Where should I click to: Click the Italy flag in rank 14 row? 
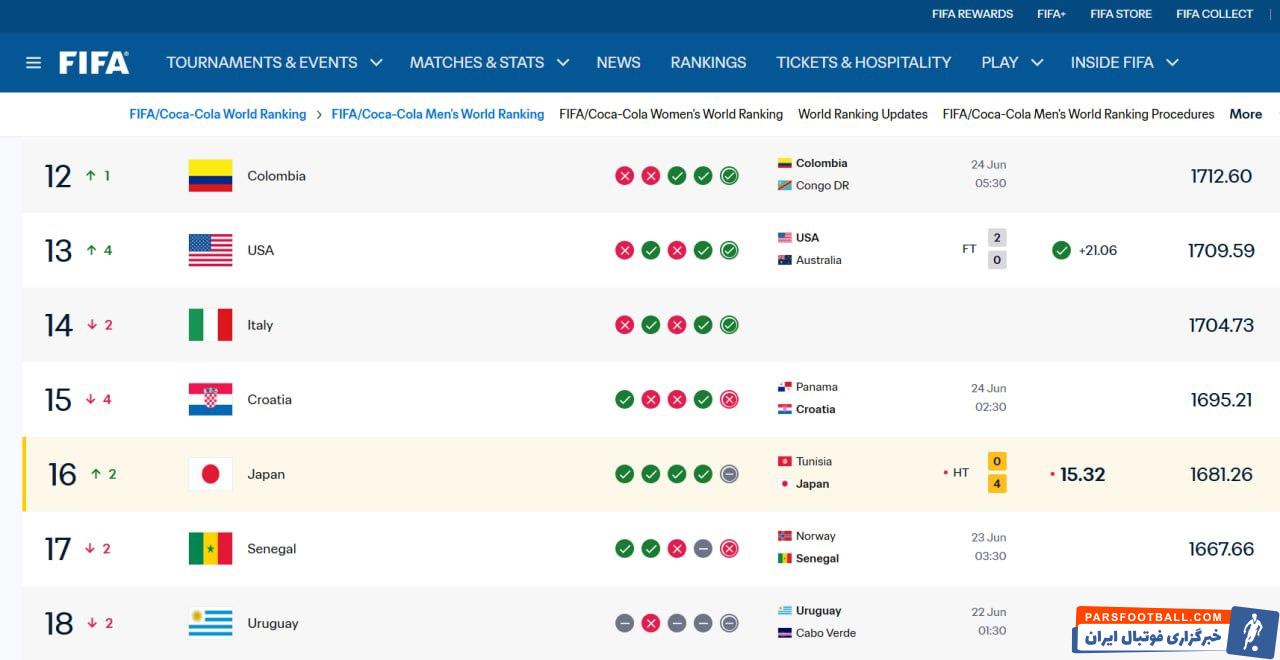tap(210, 325)
